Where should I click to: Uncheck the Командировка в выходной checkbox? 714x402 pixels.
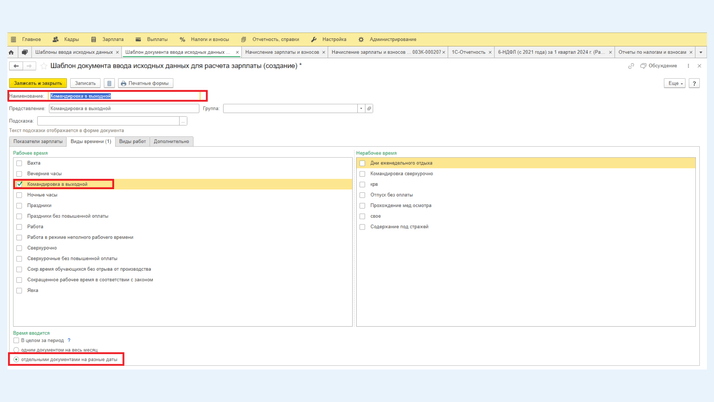pyautogui.click(x=19, y=184)
